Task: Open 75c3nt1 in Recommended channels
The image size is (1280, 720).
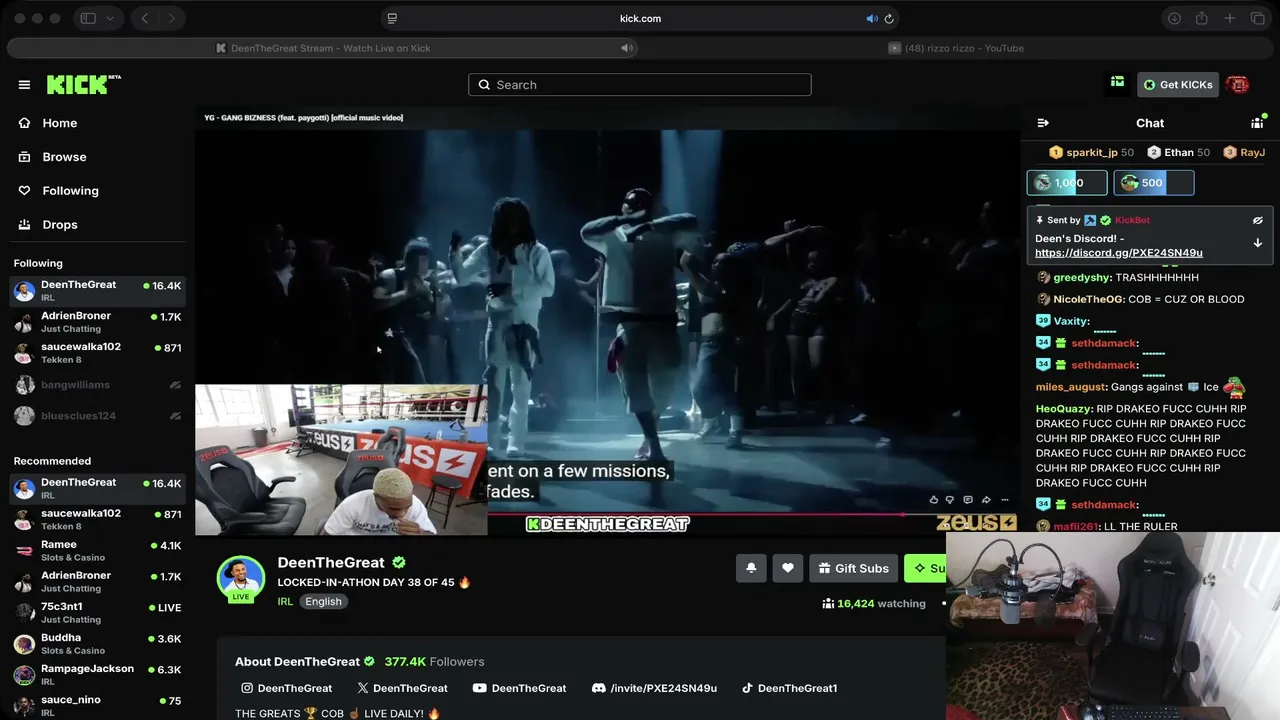Action: click(97, 613)
